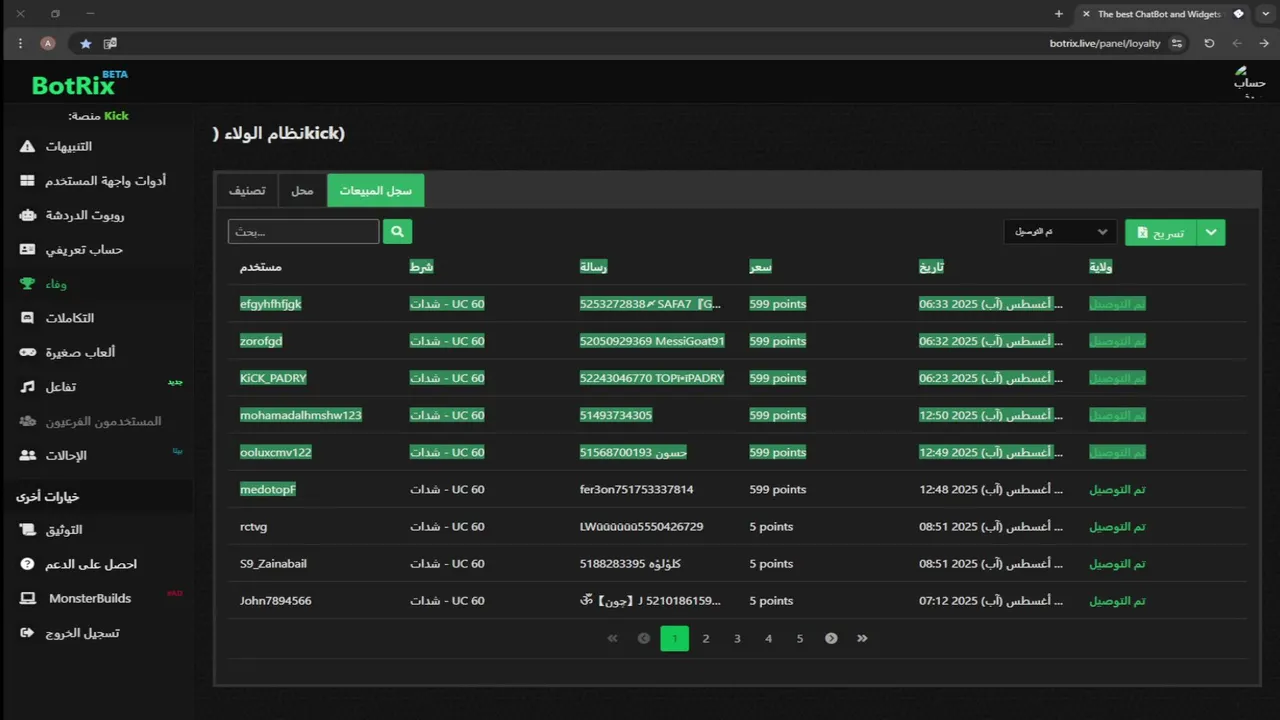Image resolution: width=1280 pixels, height=720 pixels.
Task: Click the BotRix logo
Action: click(x=79, y=84)
